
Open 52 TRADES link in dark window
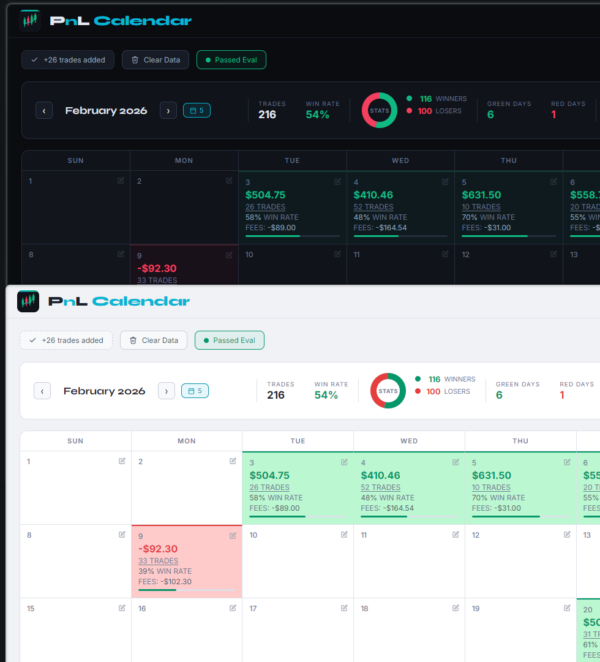[x=373, y=207]
